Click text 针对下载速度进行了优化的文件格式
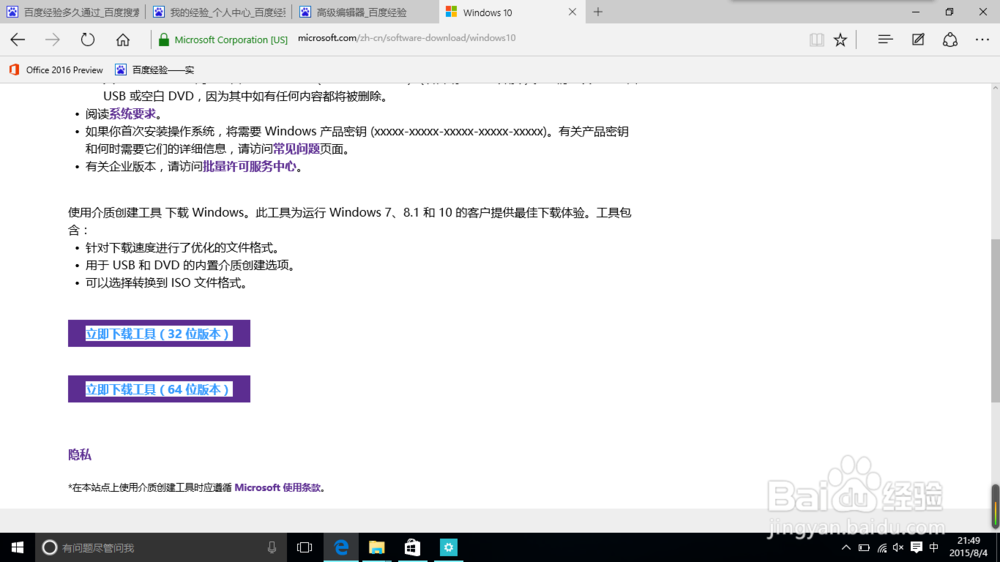This screenshot has width=1000, height=562. [182, 248]
